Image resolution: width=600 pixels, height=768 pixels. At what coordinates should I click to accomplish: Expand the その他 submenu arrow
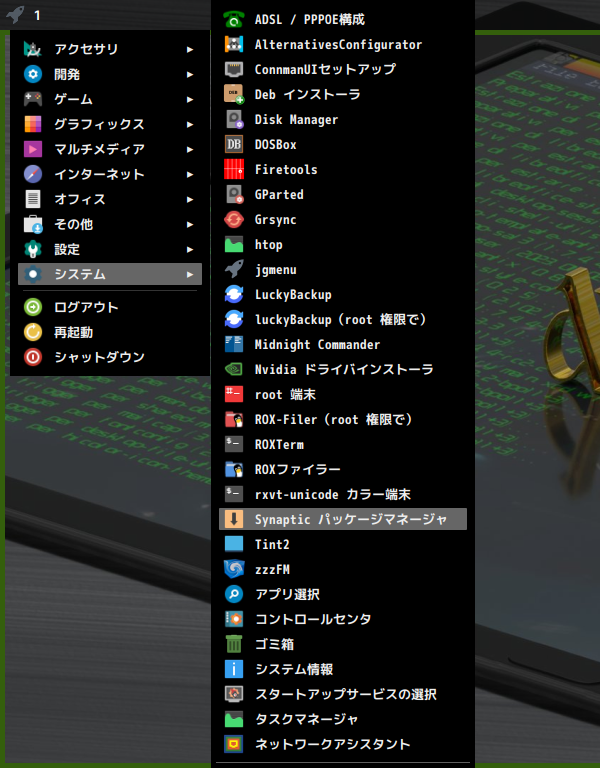(x=190, y=224)
